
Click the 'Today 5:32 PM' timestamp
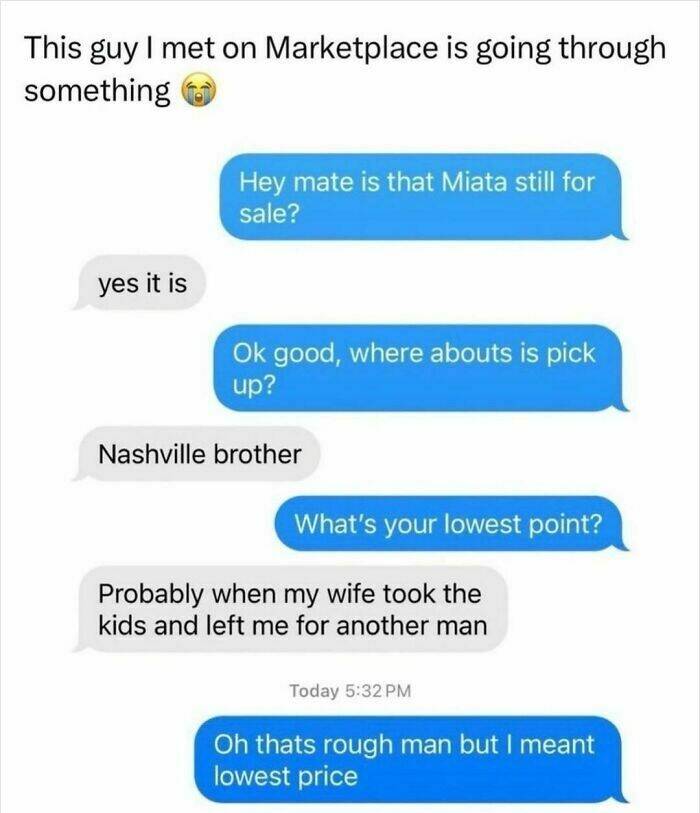[350, 691]
